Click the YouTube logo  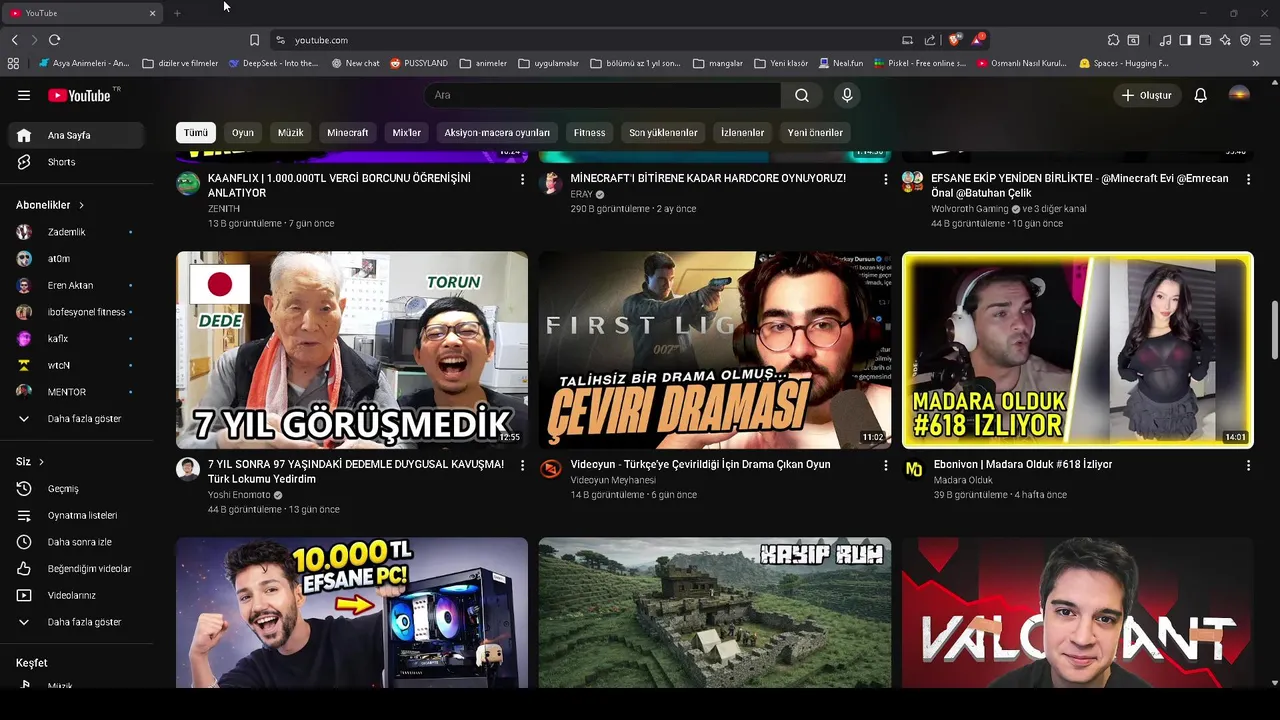click(x=79, y=95)
